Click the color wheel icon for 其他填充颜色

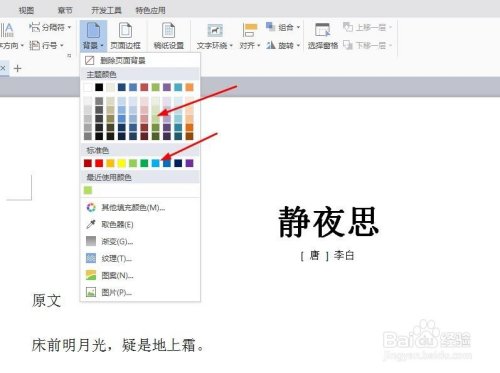pyautogui.click(x=91, y=207)
